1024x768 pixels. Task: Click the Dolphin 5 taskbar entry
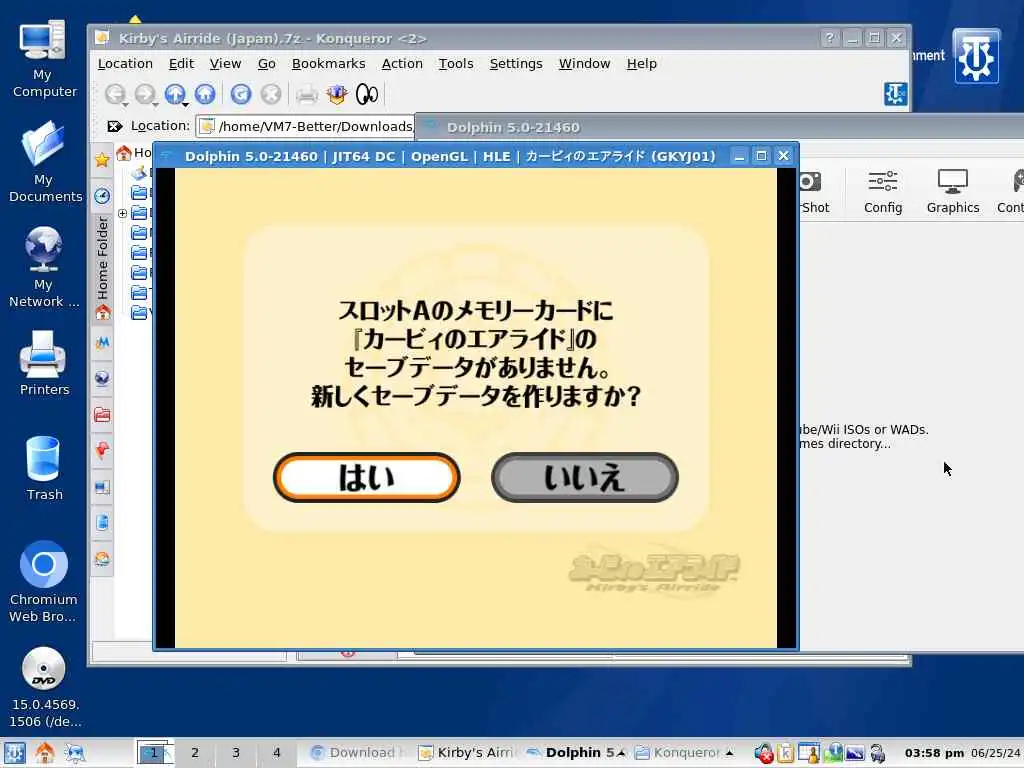pyautogui.click(x=575, y=752)
